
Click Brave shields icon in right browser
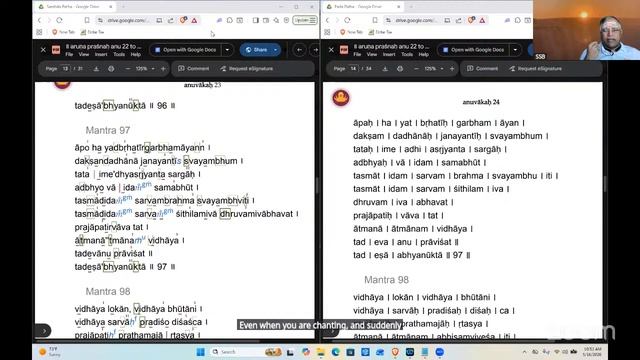coord(471,20)
